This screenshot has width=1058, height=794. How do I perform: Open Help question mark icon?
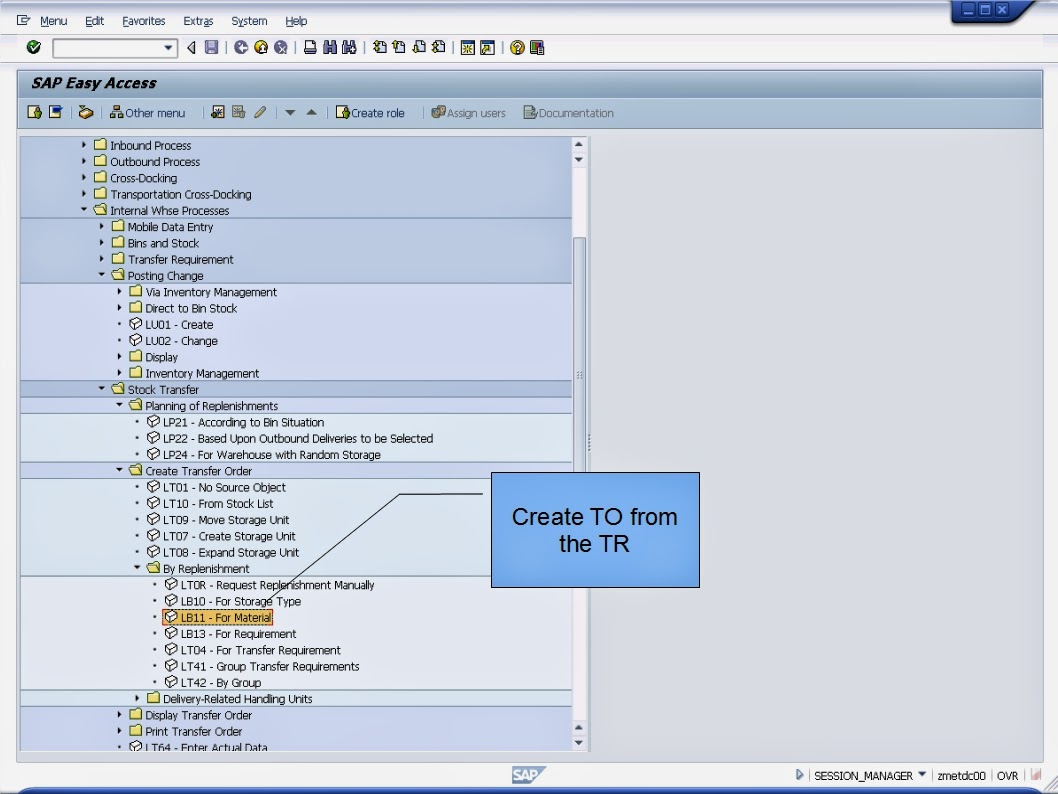tap(517, 47)
